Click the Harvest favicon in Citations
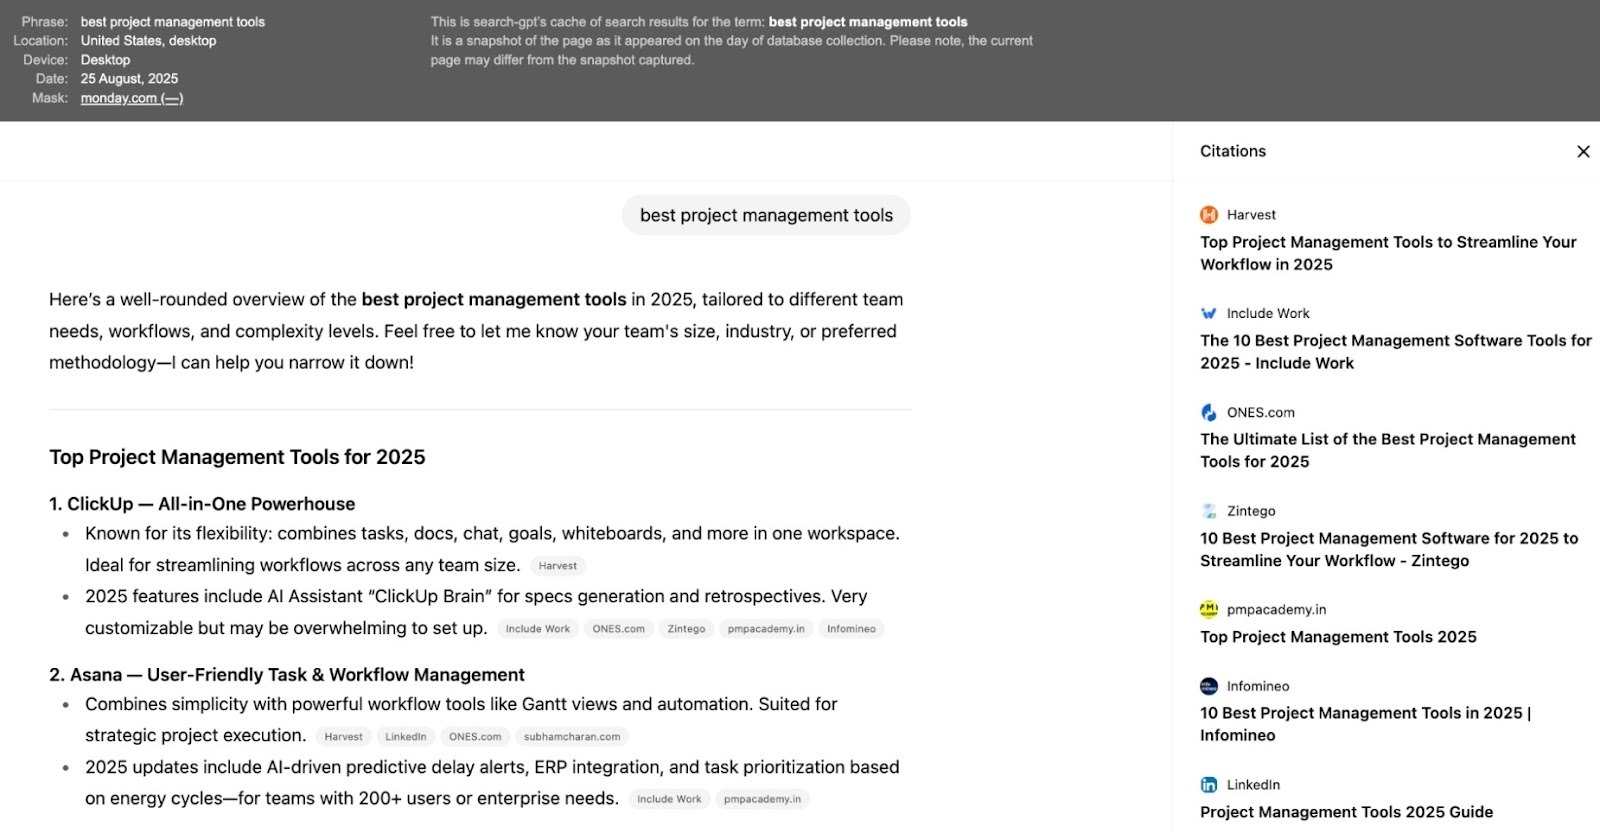The width and height of the screenshot is (1600, 833). [1209, 215]
